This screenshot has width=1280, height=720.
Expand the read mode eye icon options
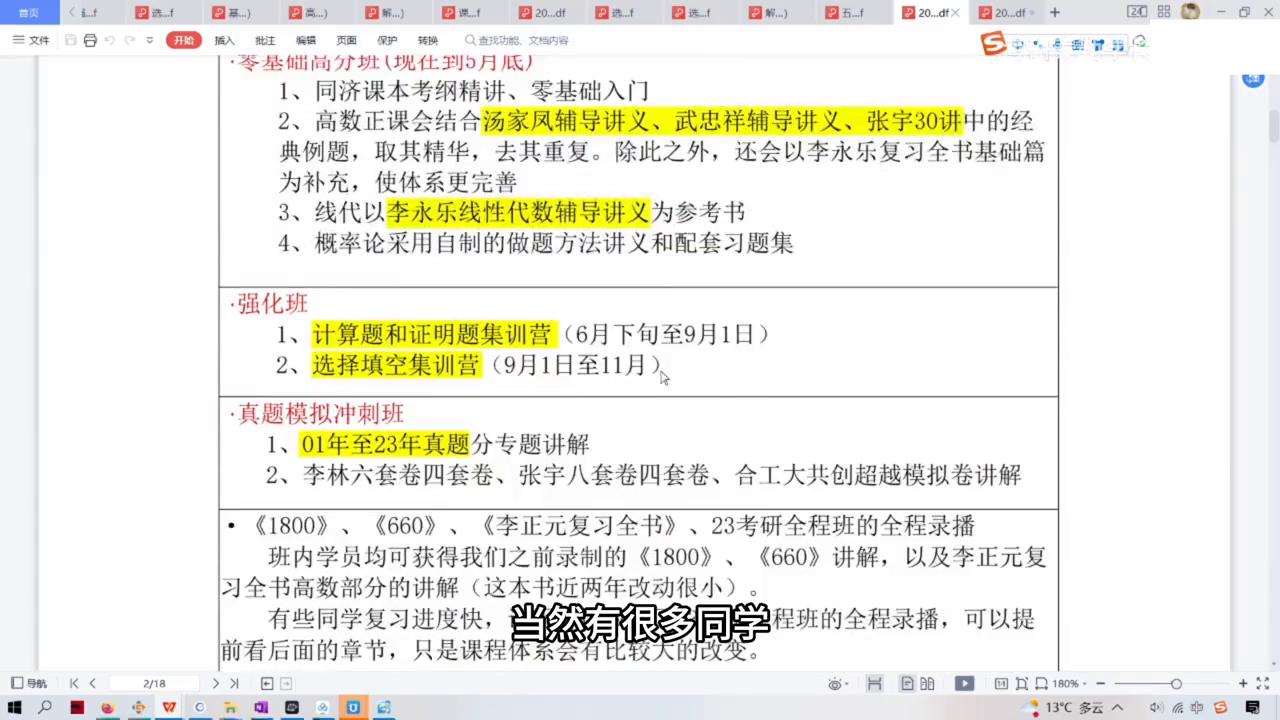click(836, 683)
